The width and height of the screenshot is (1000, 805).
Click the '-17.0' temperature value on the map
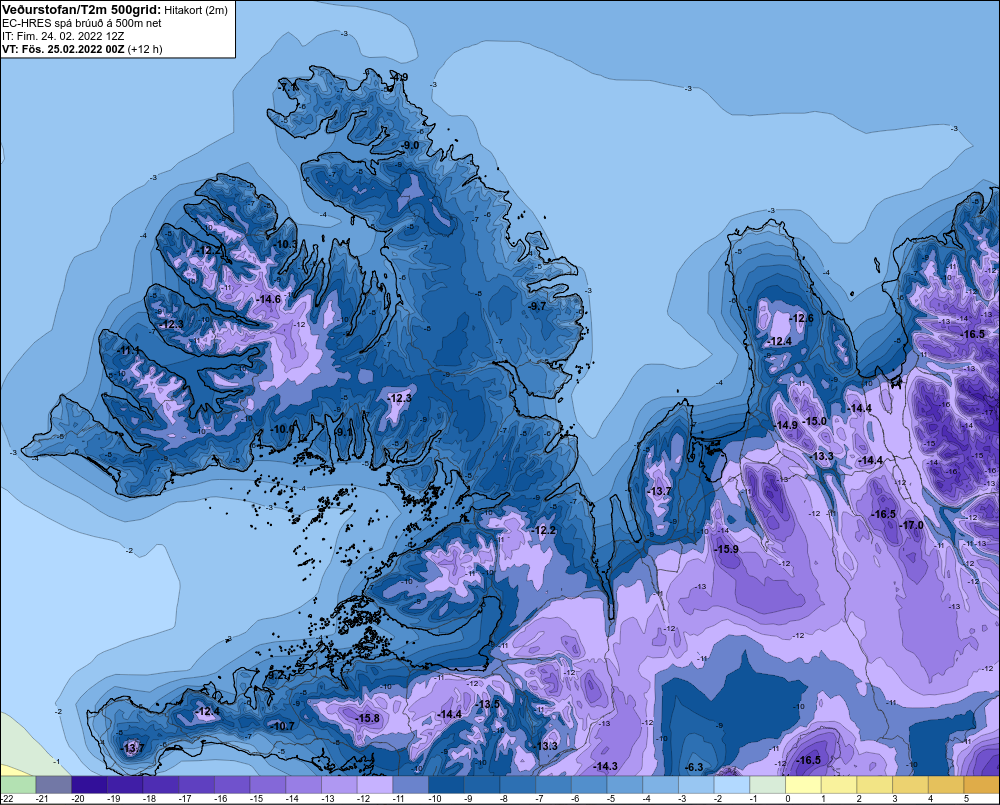[911, 525]
